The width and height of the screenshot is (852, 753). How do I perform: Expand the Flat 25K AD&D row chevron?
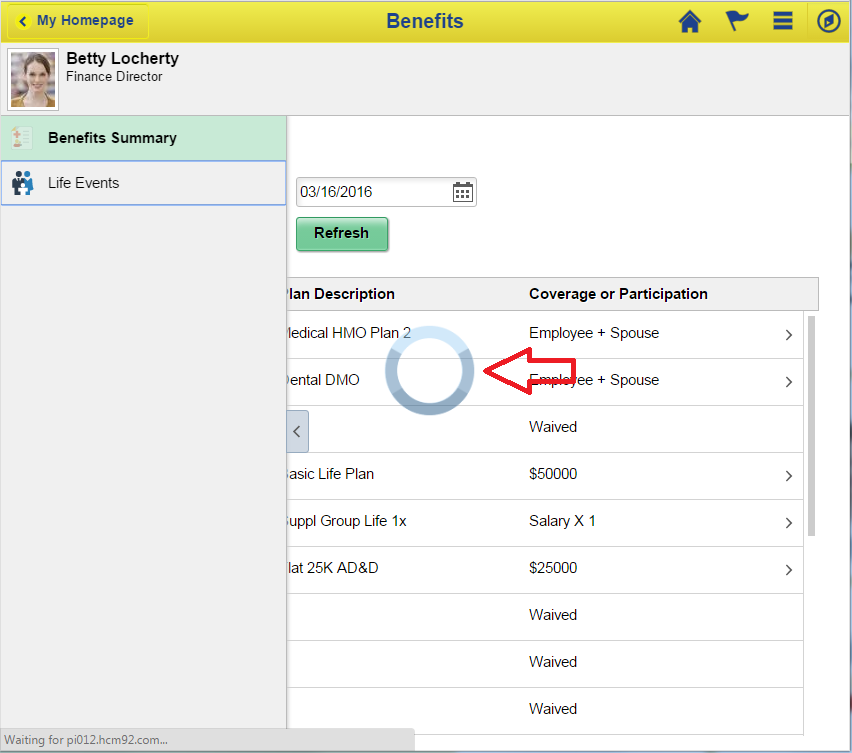pyautogui.click(x=788, y=570)
